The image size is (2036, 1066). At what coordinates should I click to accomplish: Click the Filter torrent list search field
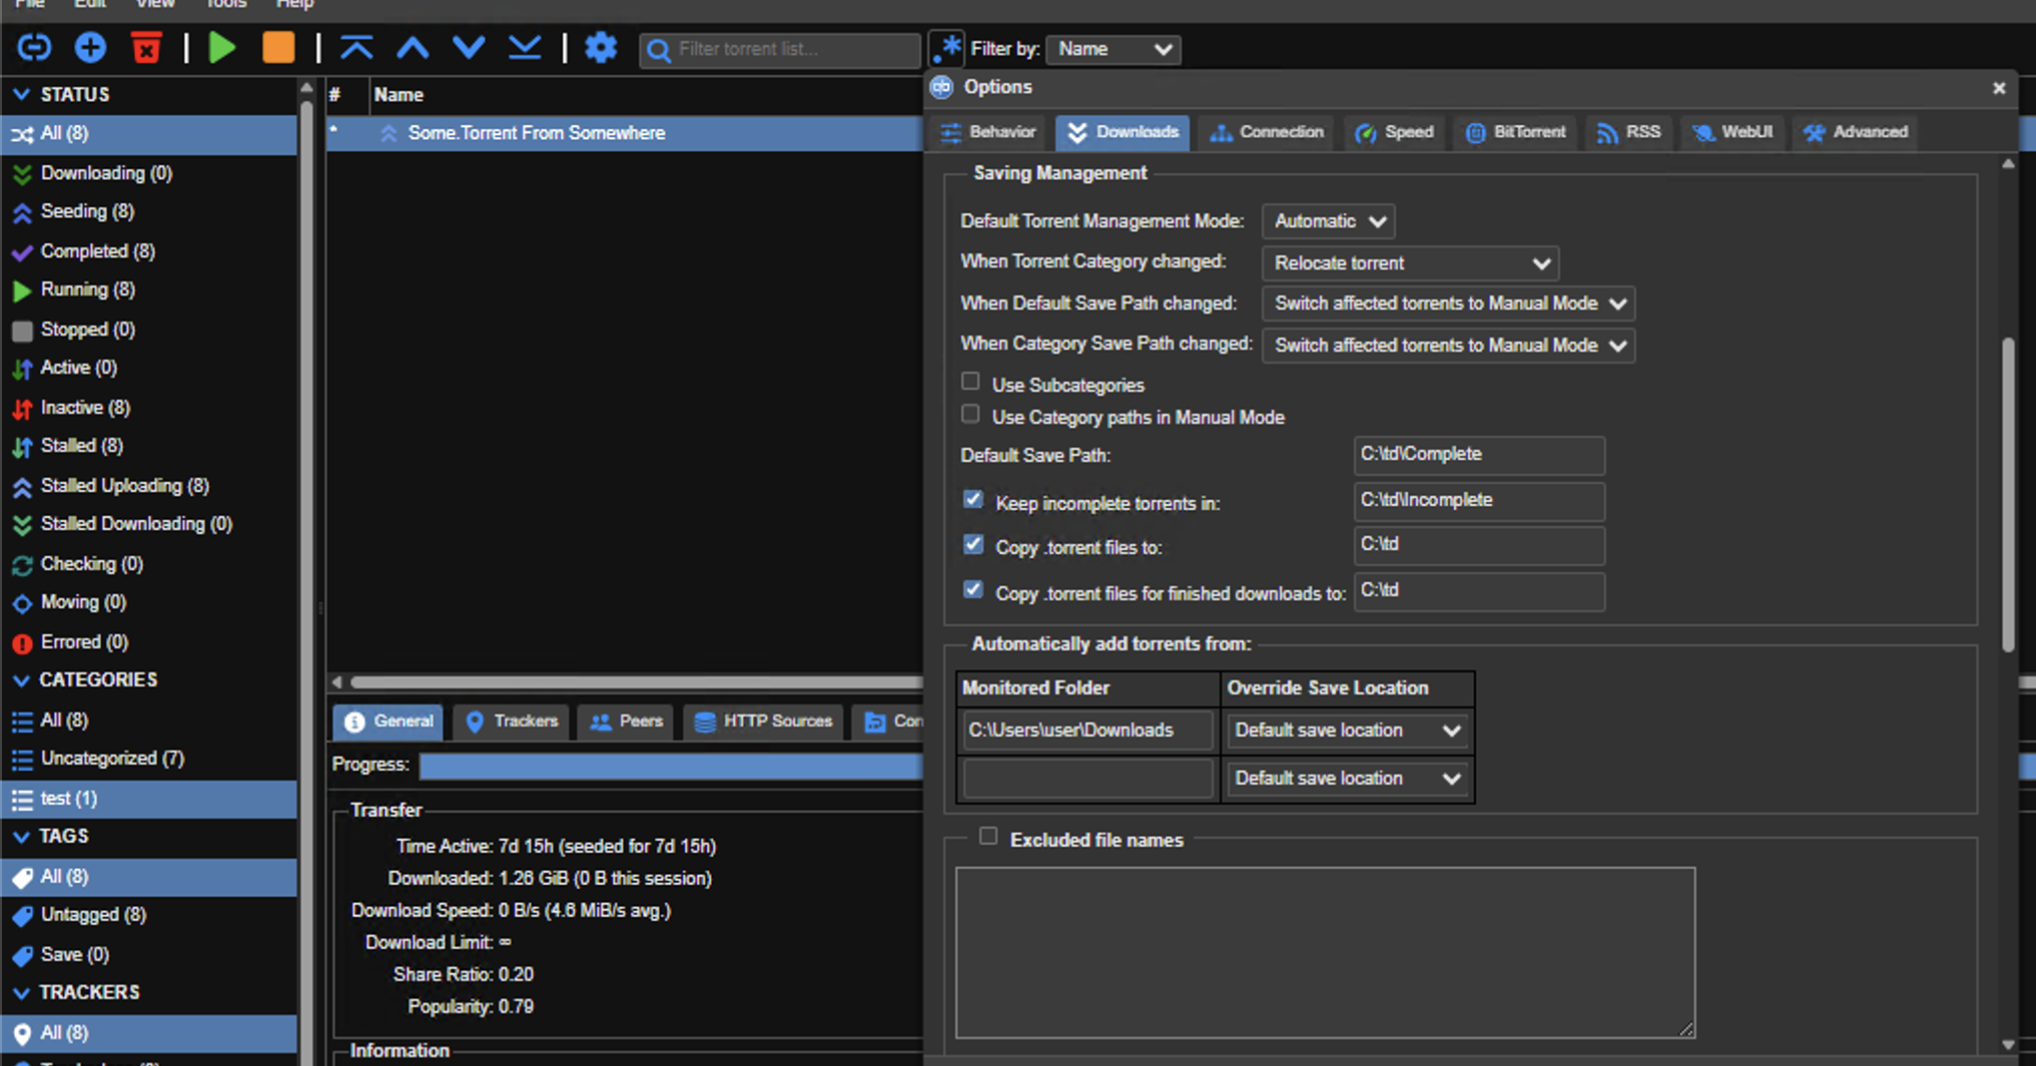(780, 49)
